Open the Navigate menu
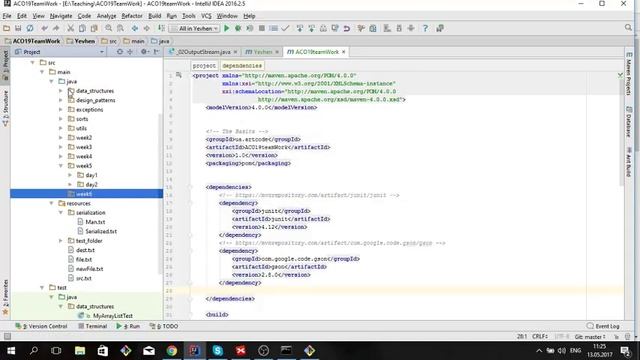Image resolution: width=640 pixels, height=360 pixels. pyautogui.click(x=61, y=16)
